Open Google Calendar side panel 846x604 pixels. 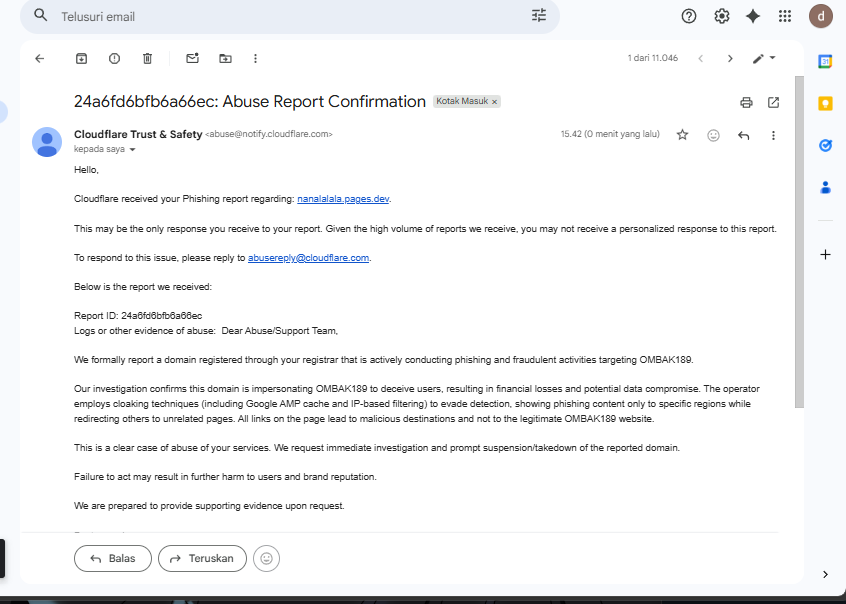click(825, 62)
